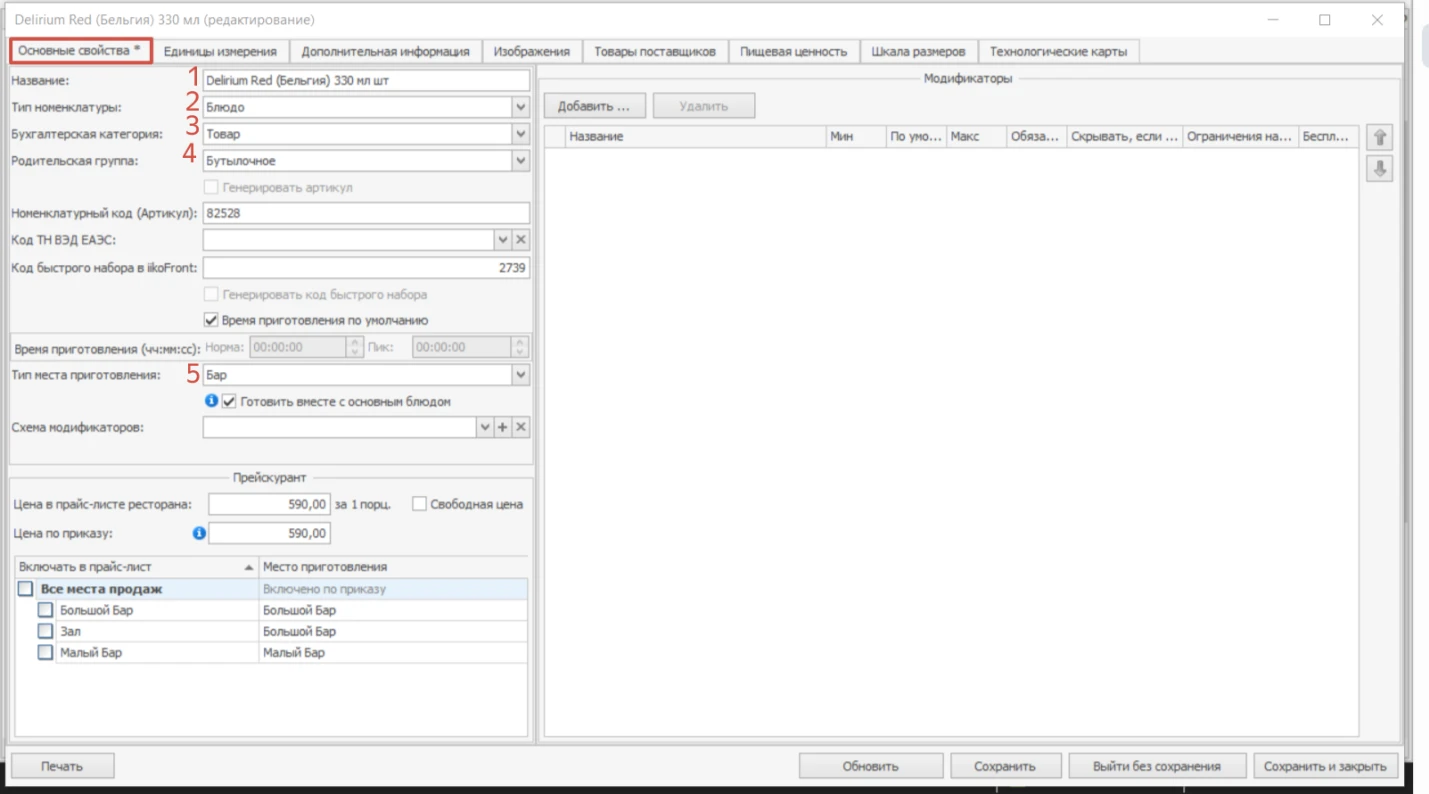
Task: Switch to the Изображения tab
Action: pos(532,51)
